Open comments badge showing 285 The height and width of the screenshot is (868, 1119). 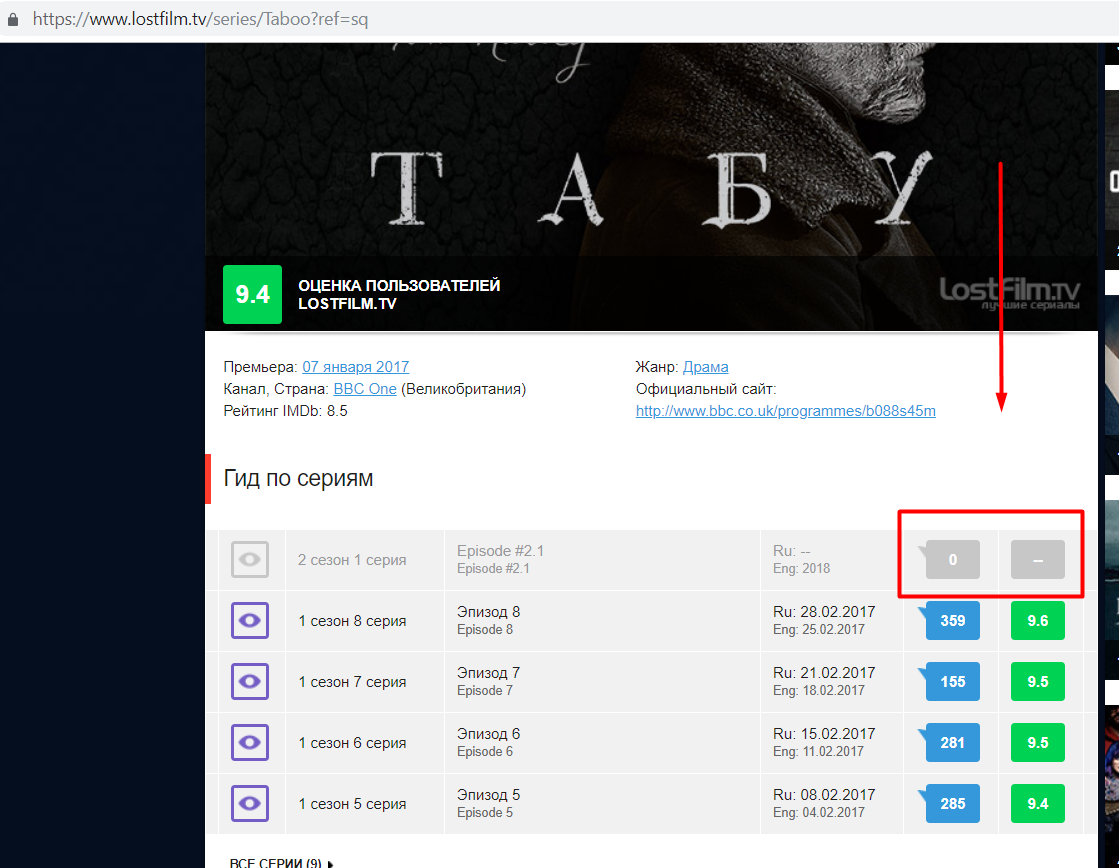[x=952, y=804]
